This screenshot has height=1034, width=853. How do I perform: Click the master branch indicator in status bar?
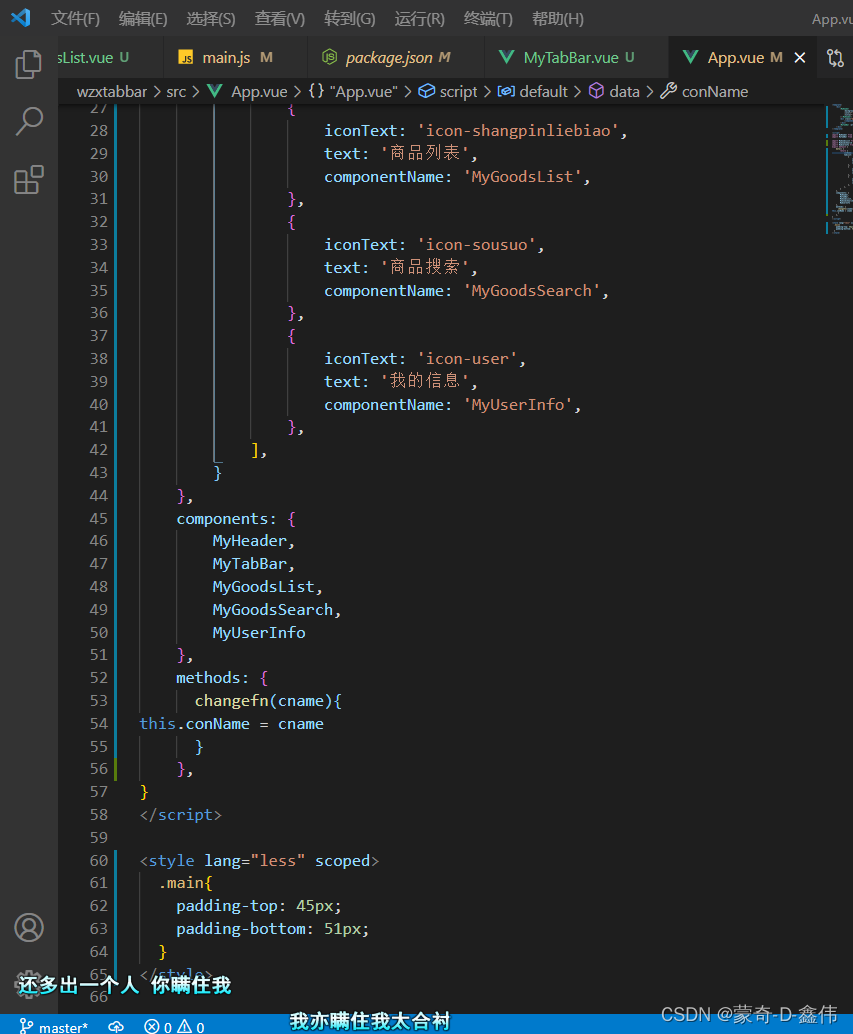[x=54, y=1026]
